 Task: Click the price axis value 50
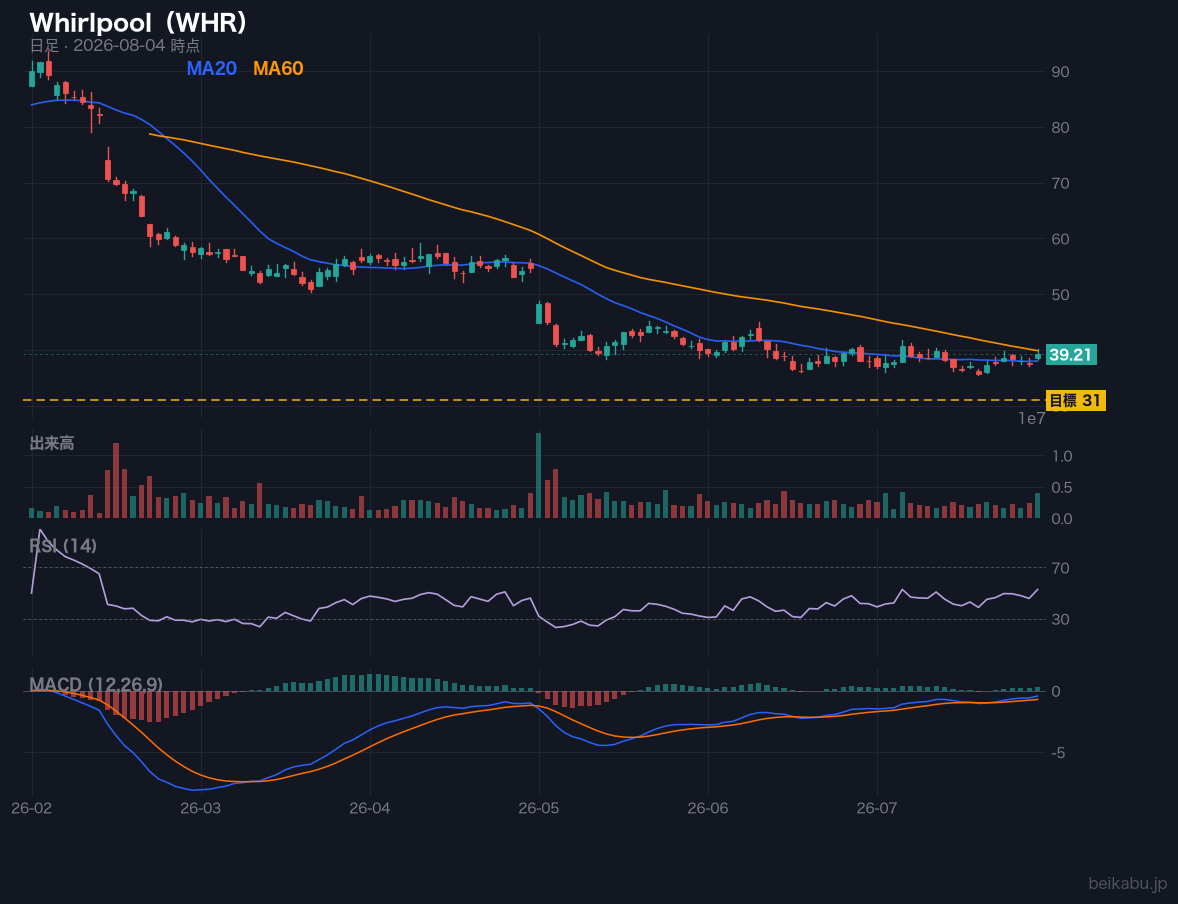(x=1061, y=295)
